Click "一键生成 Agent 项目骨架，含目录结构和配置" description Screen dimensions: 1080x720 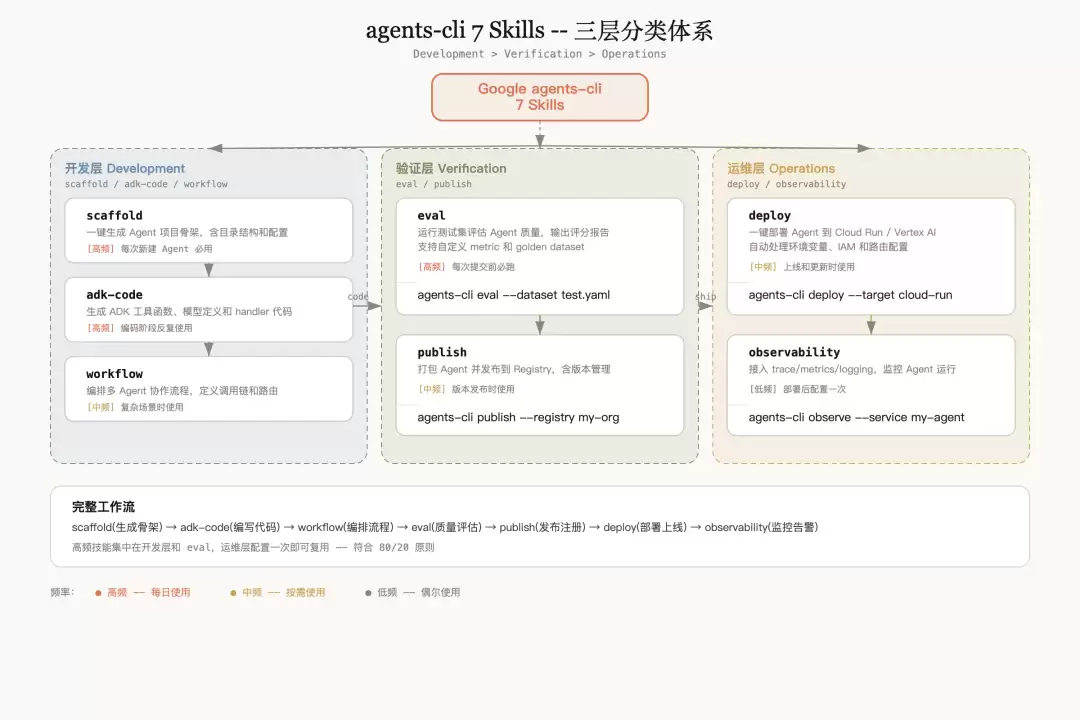[187, 232]
